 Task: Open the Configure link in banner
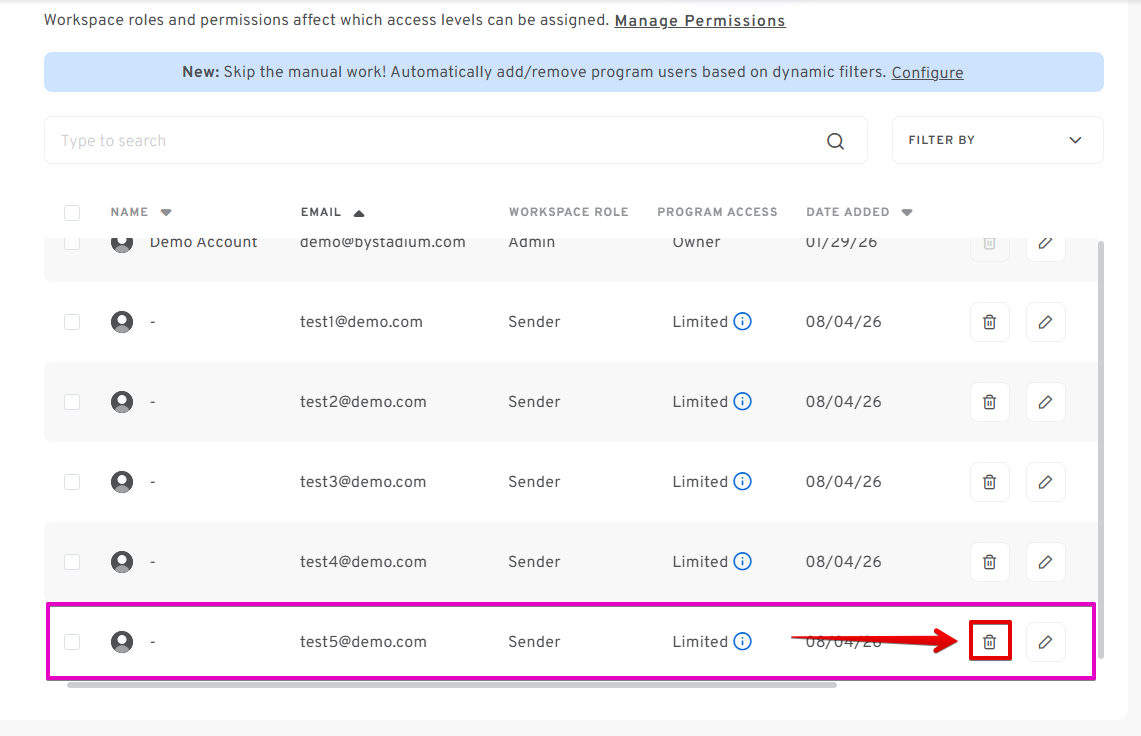point(927,73)
